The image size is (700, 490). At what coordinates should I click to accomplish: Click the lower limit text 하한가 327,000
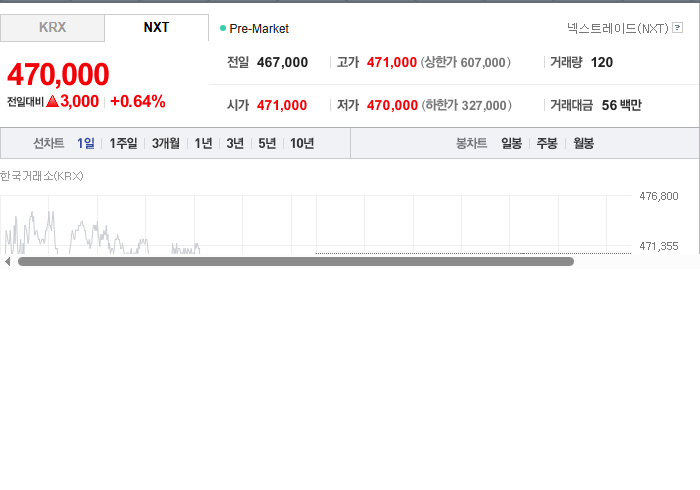pyautogui.click(x=467, y=105)
